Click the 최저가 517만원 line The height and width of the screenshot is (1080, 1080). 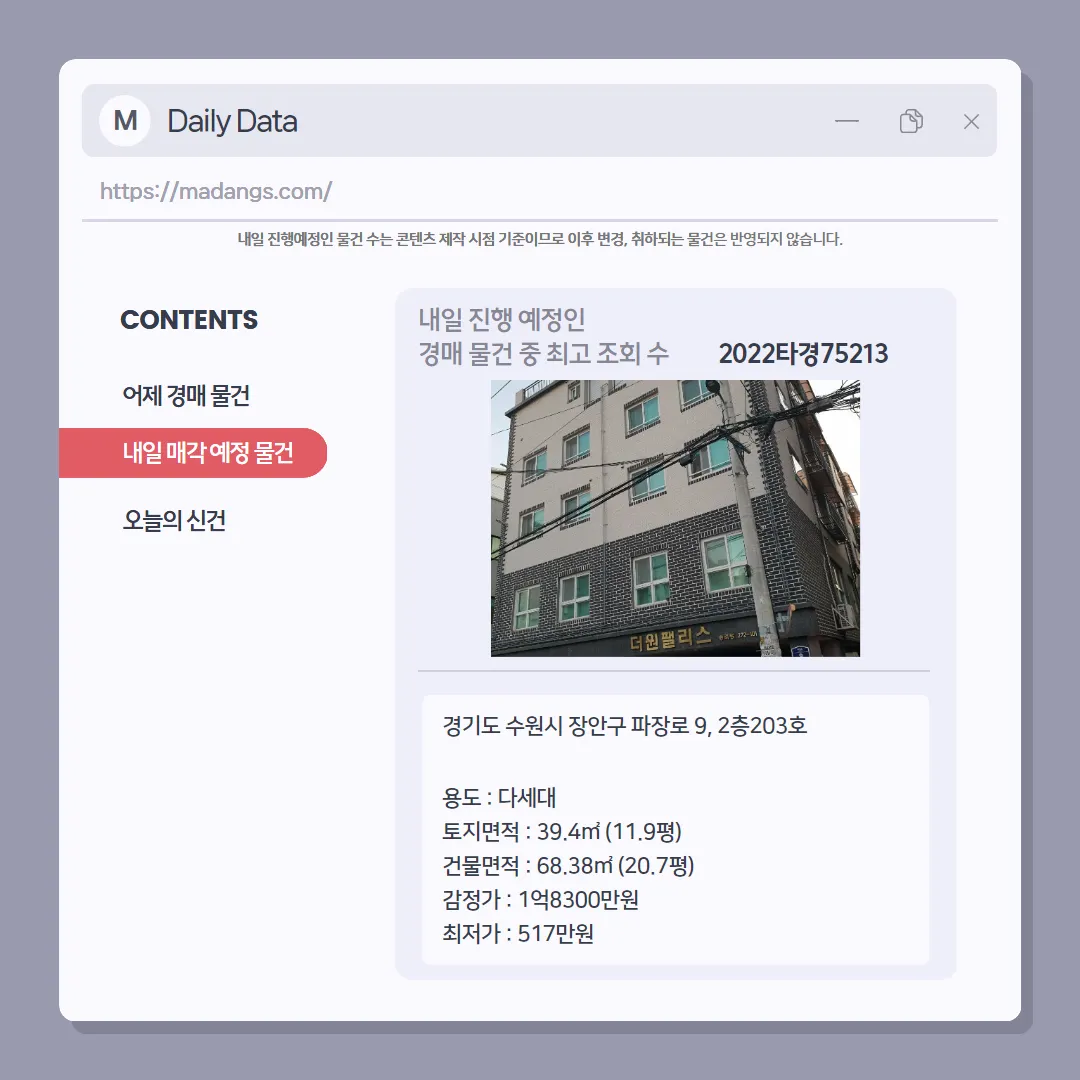[518, 933]
